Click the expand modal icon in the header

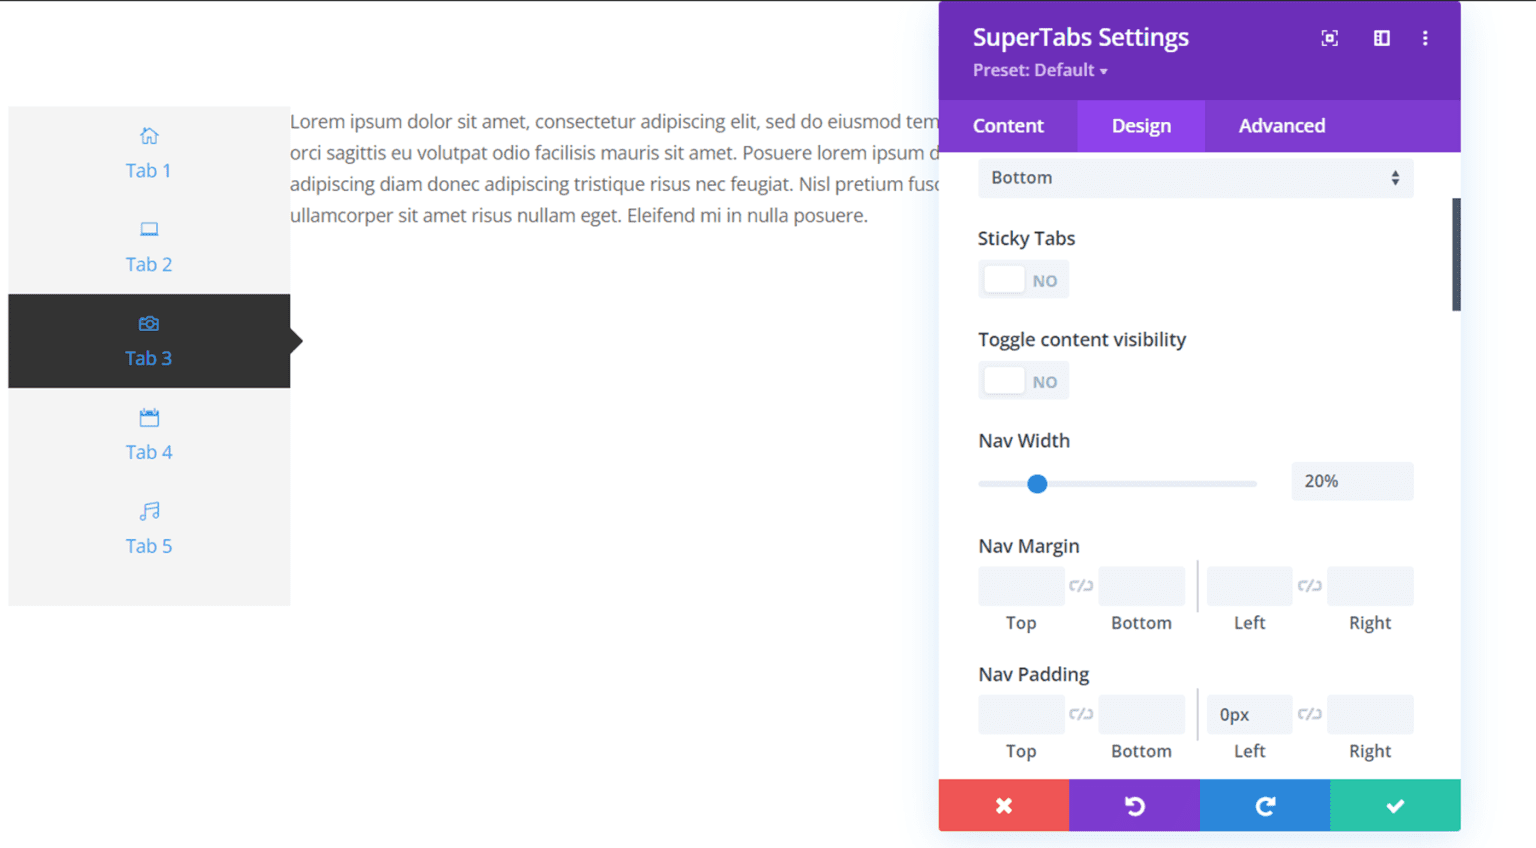tap(1329, 38)
